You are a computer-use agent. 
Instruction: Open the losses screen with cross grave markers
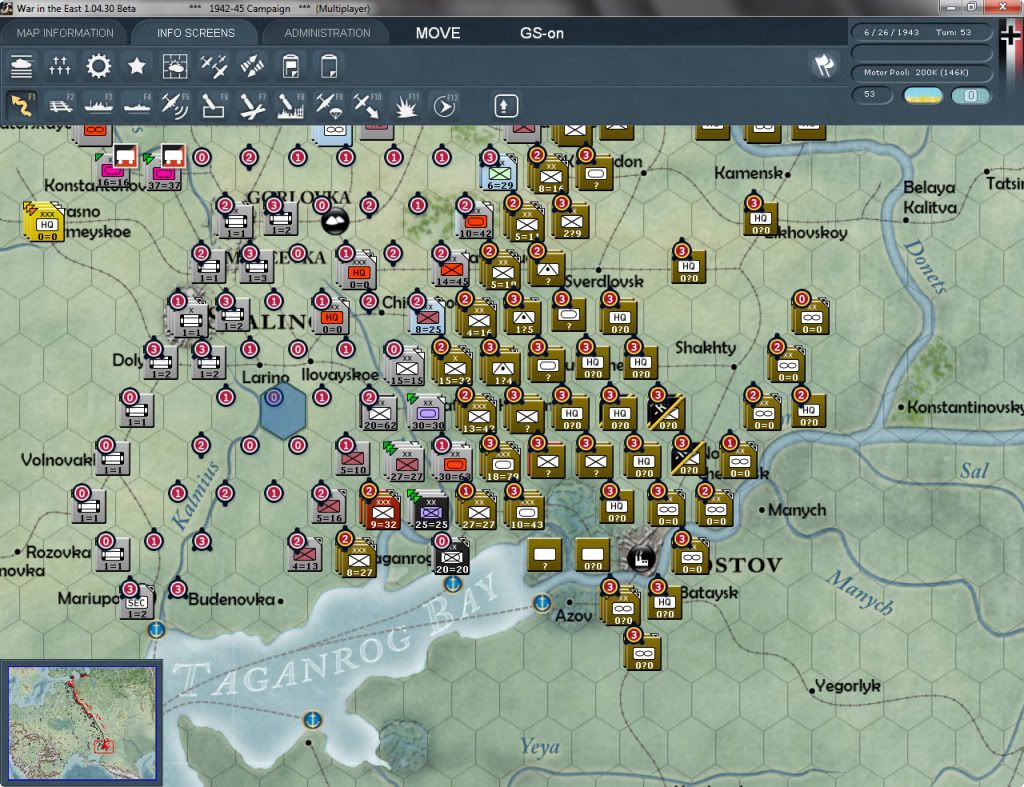[x=59, y=66]
